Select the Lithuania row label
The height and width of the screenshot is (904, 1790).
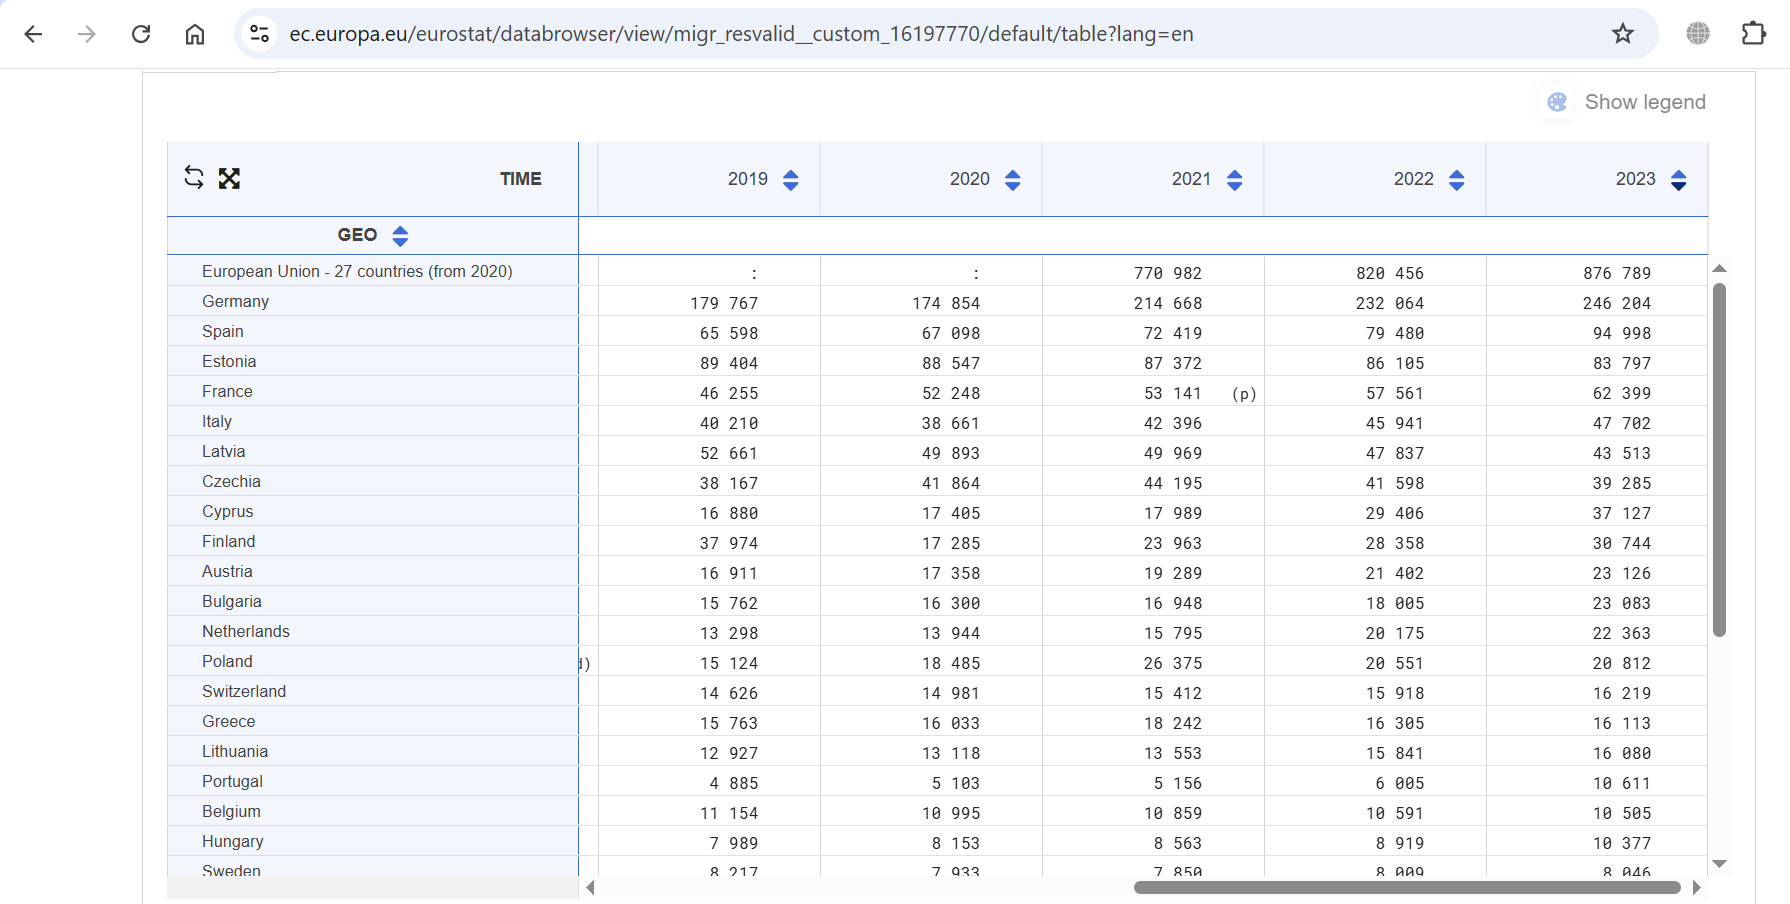(x=235, y=751)
